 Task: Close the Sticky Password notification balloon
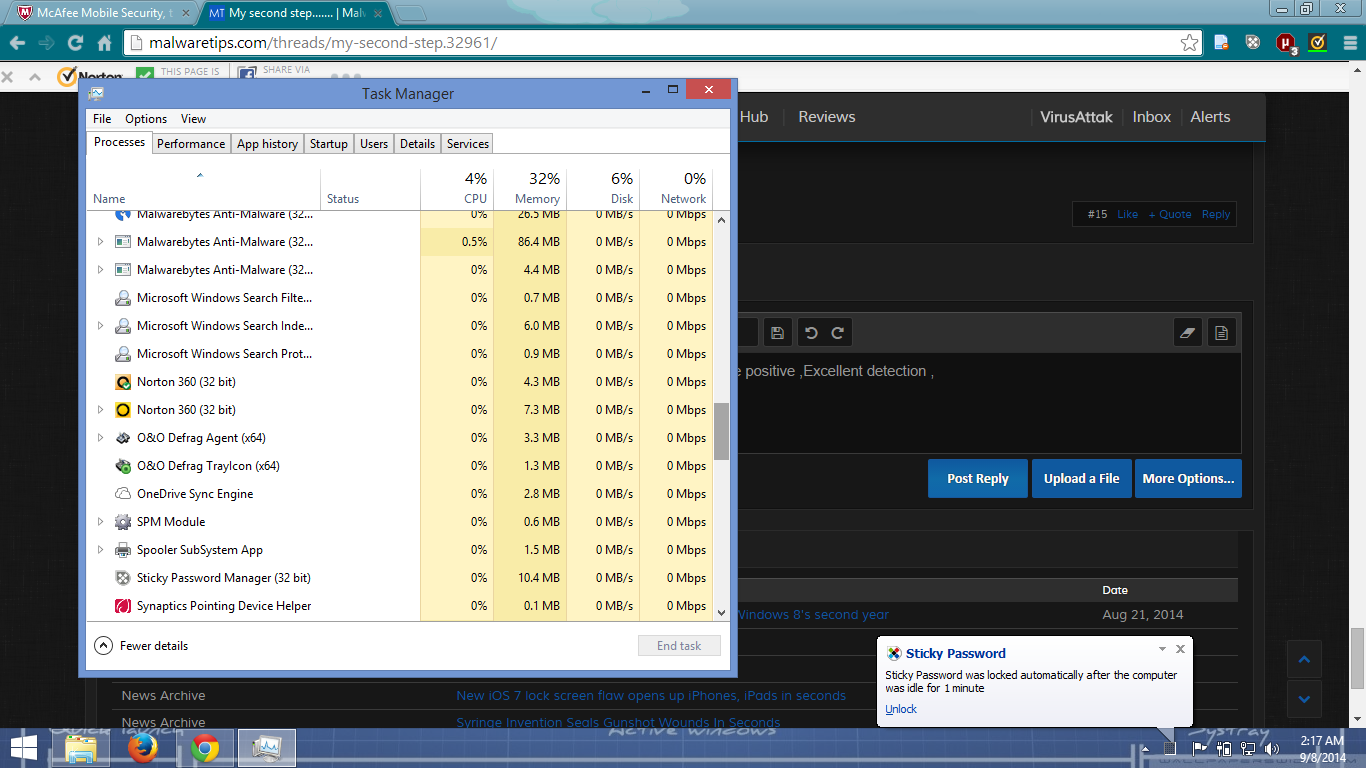pos(1180,649)
